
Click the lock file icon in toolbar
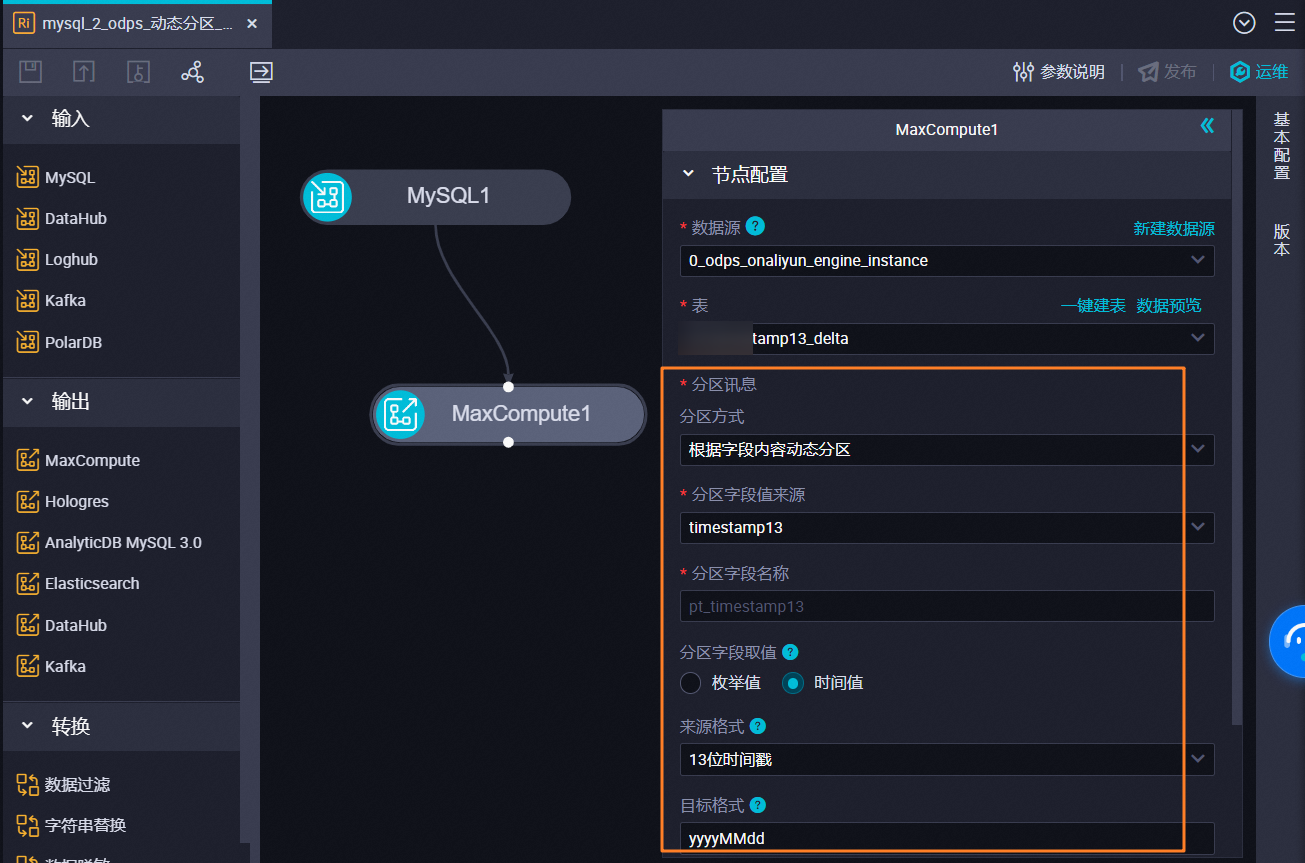coord(138,71)
